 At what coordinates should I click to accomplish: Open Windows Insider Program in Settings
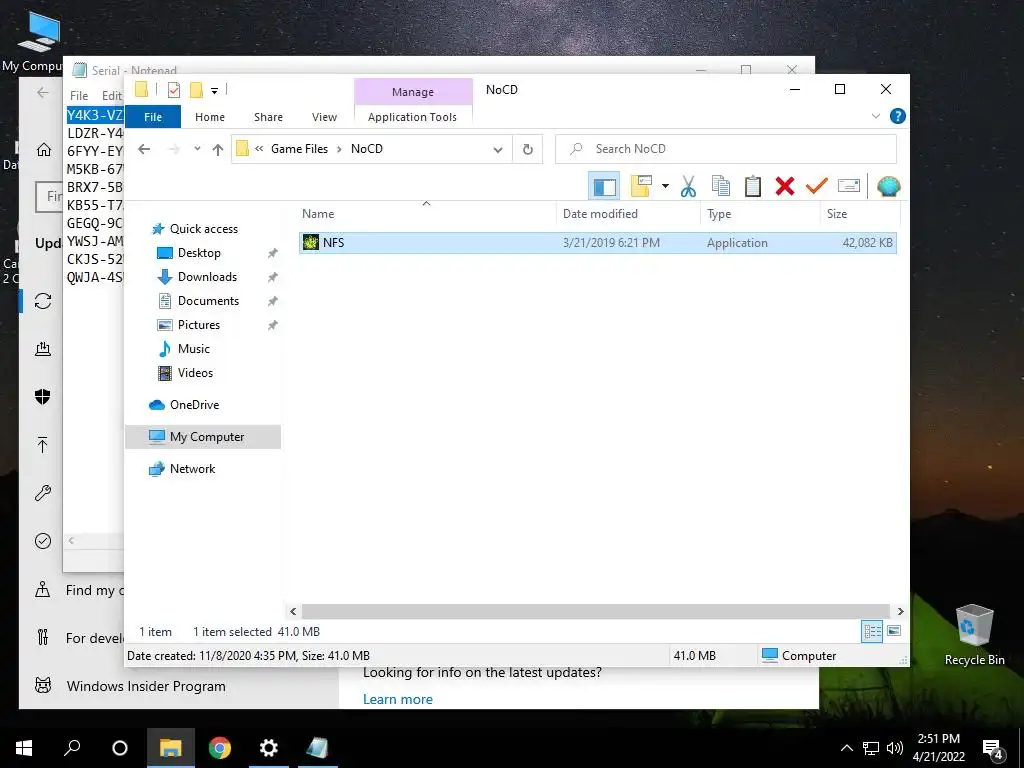[146, 686]
